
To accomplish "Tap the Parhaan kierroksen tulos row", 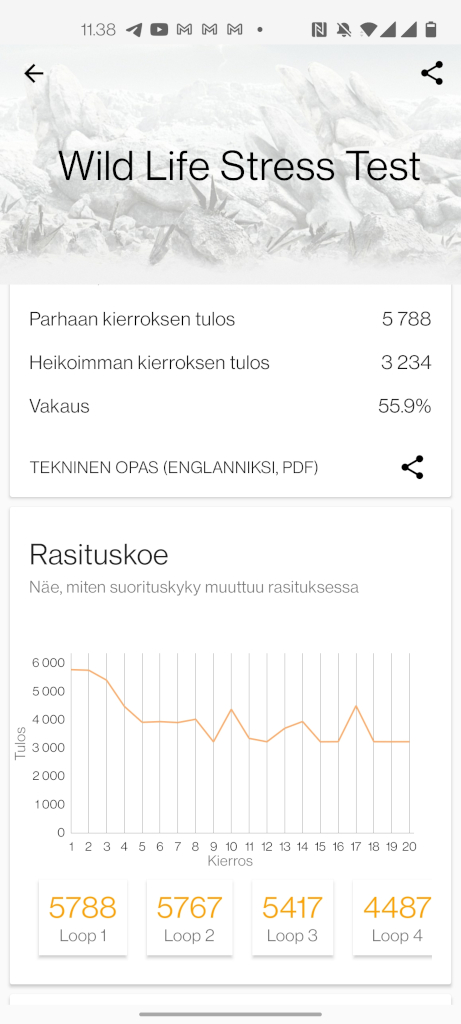I will [230, 319].
